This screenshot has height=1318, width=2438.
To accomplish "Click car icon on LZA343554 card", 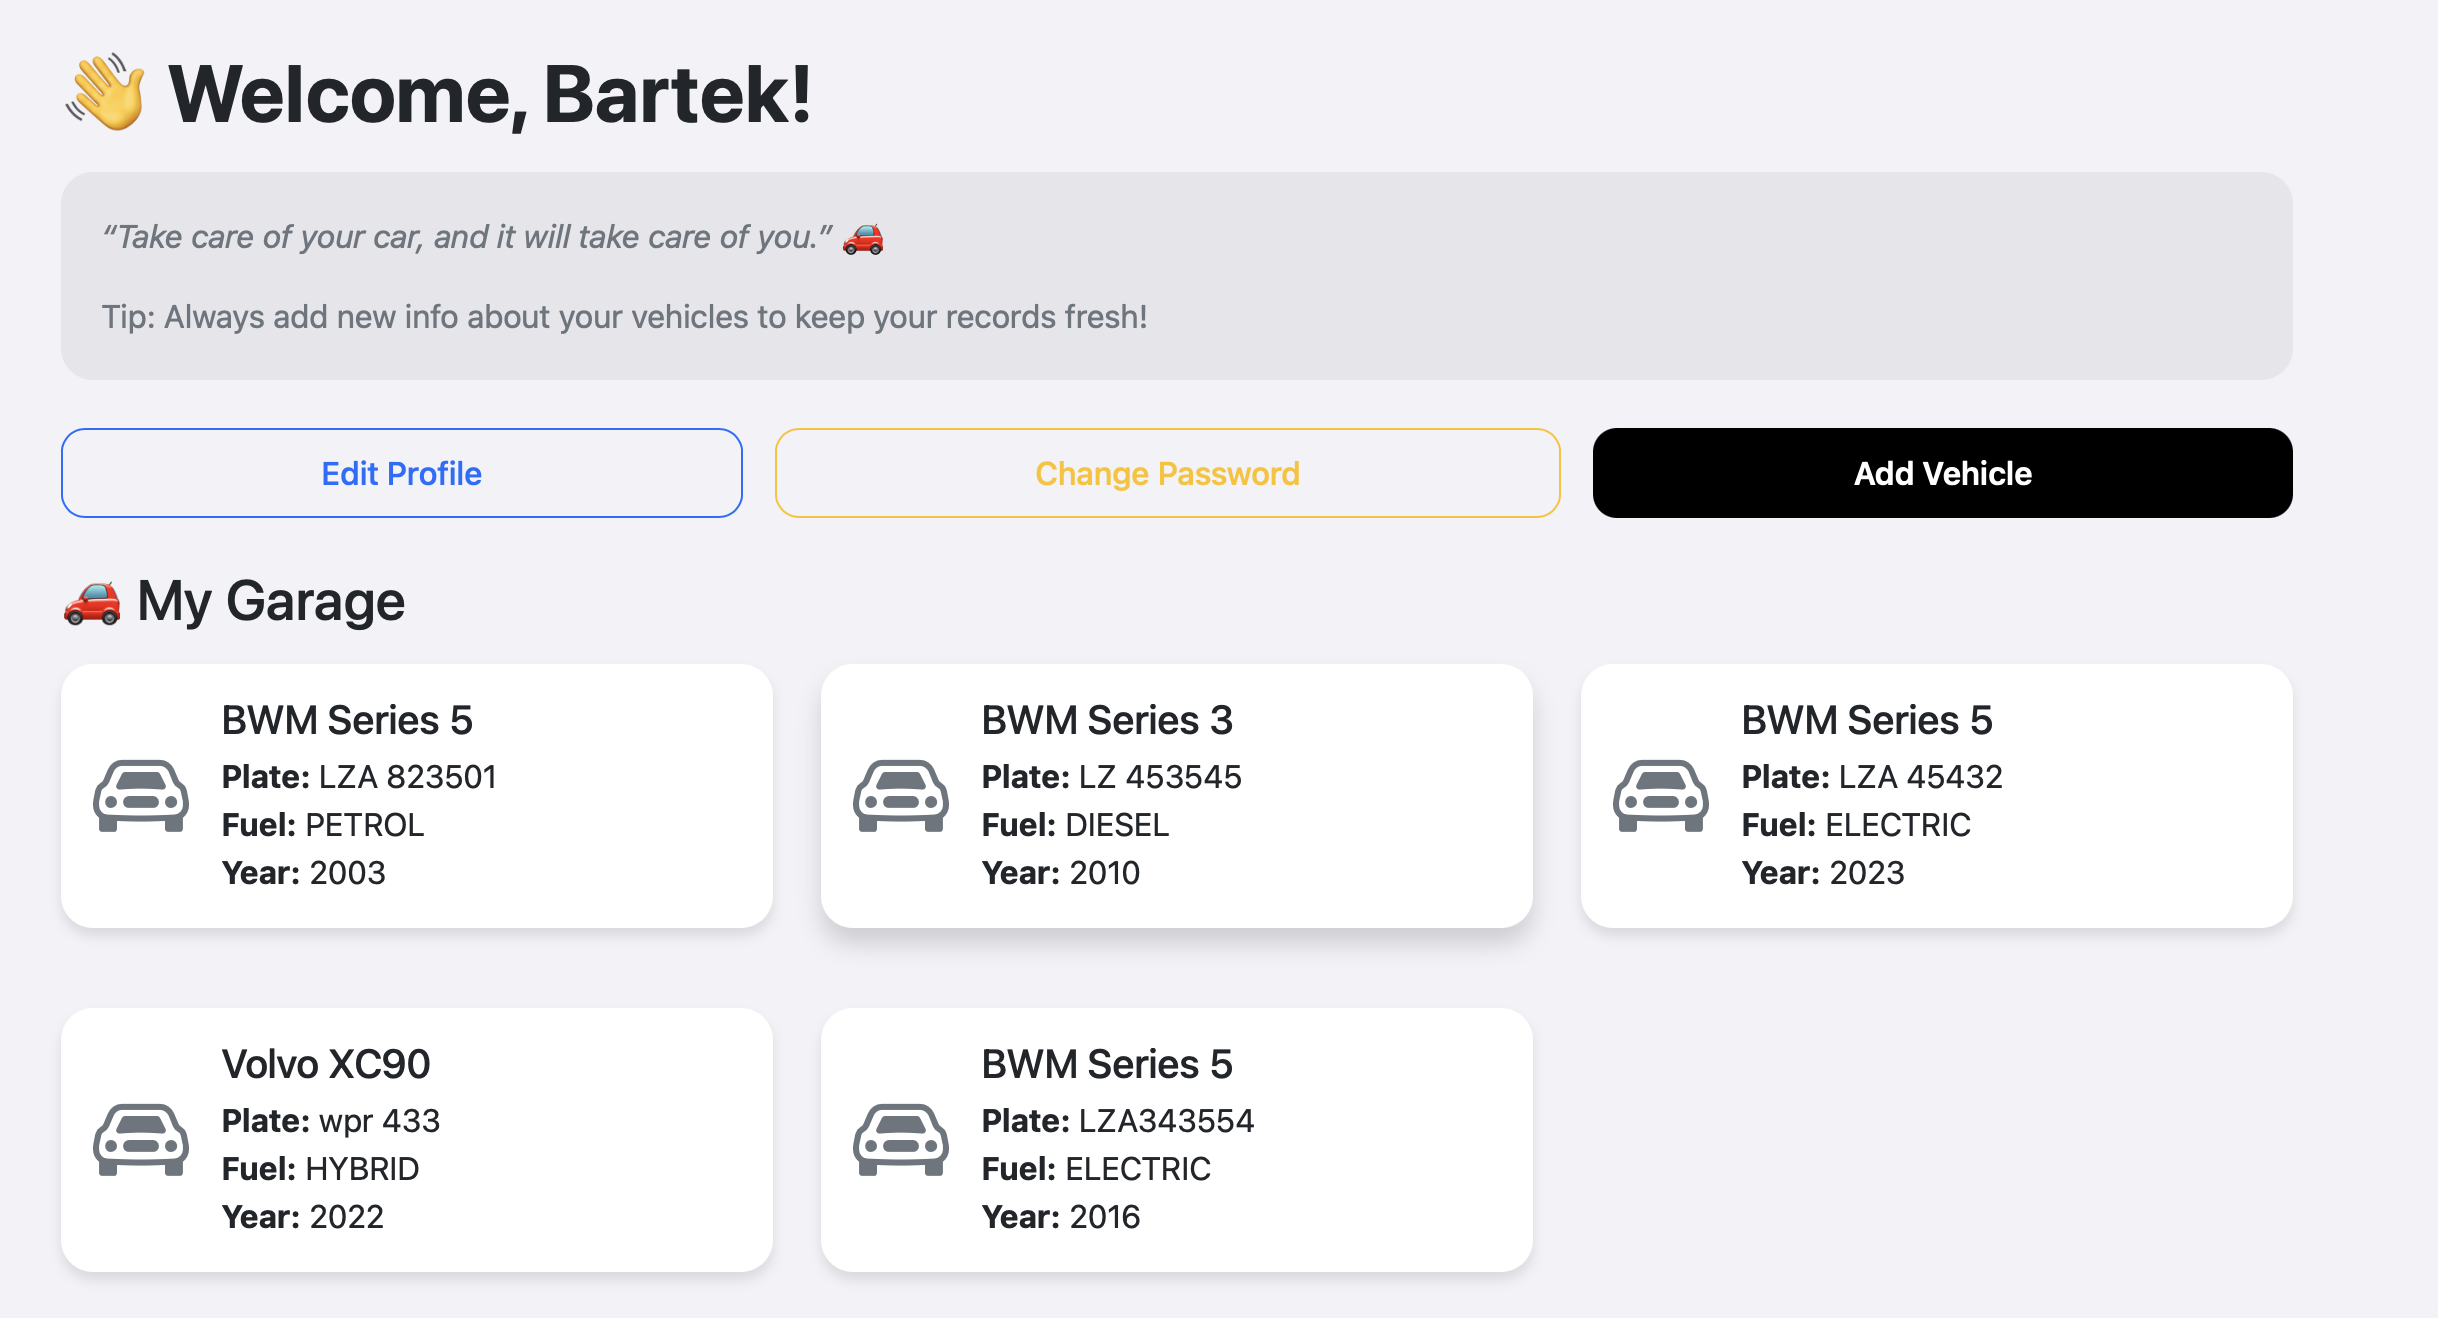I will pyautogui.click(x=901, y=1140).
